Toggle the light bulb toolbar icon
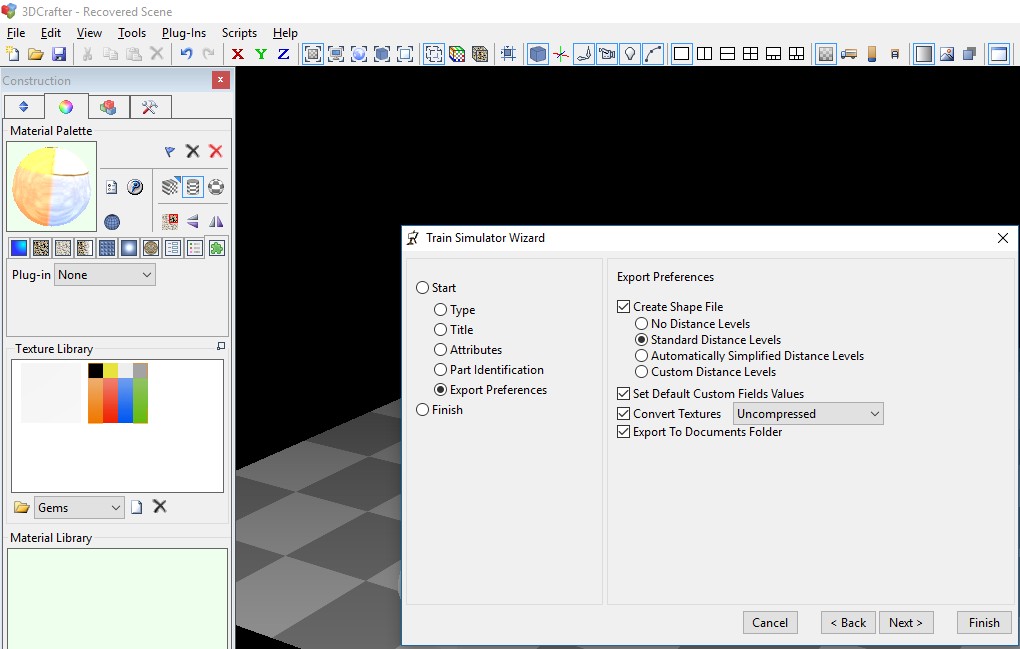 (630, 54)
